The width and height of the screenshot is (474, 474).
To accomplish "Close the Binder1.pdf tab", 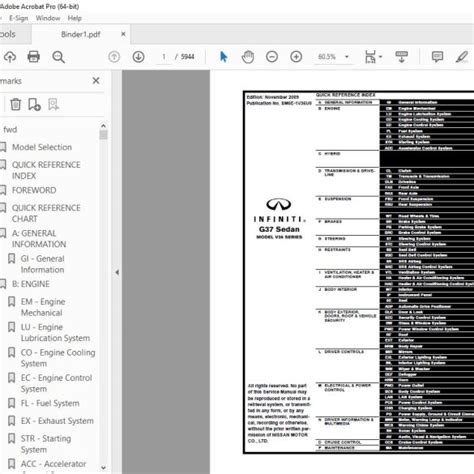I will [123, 34].
